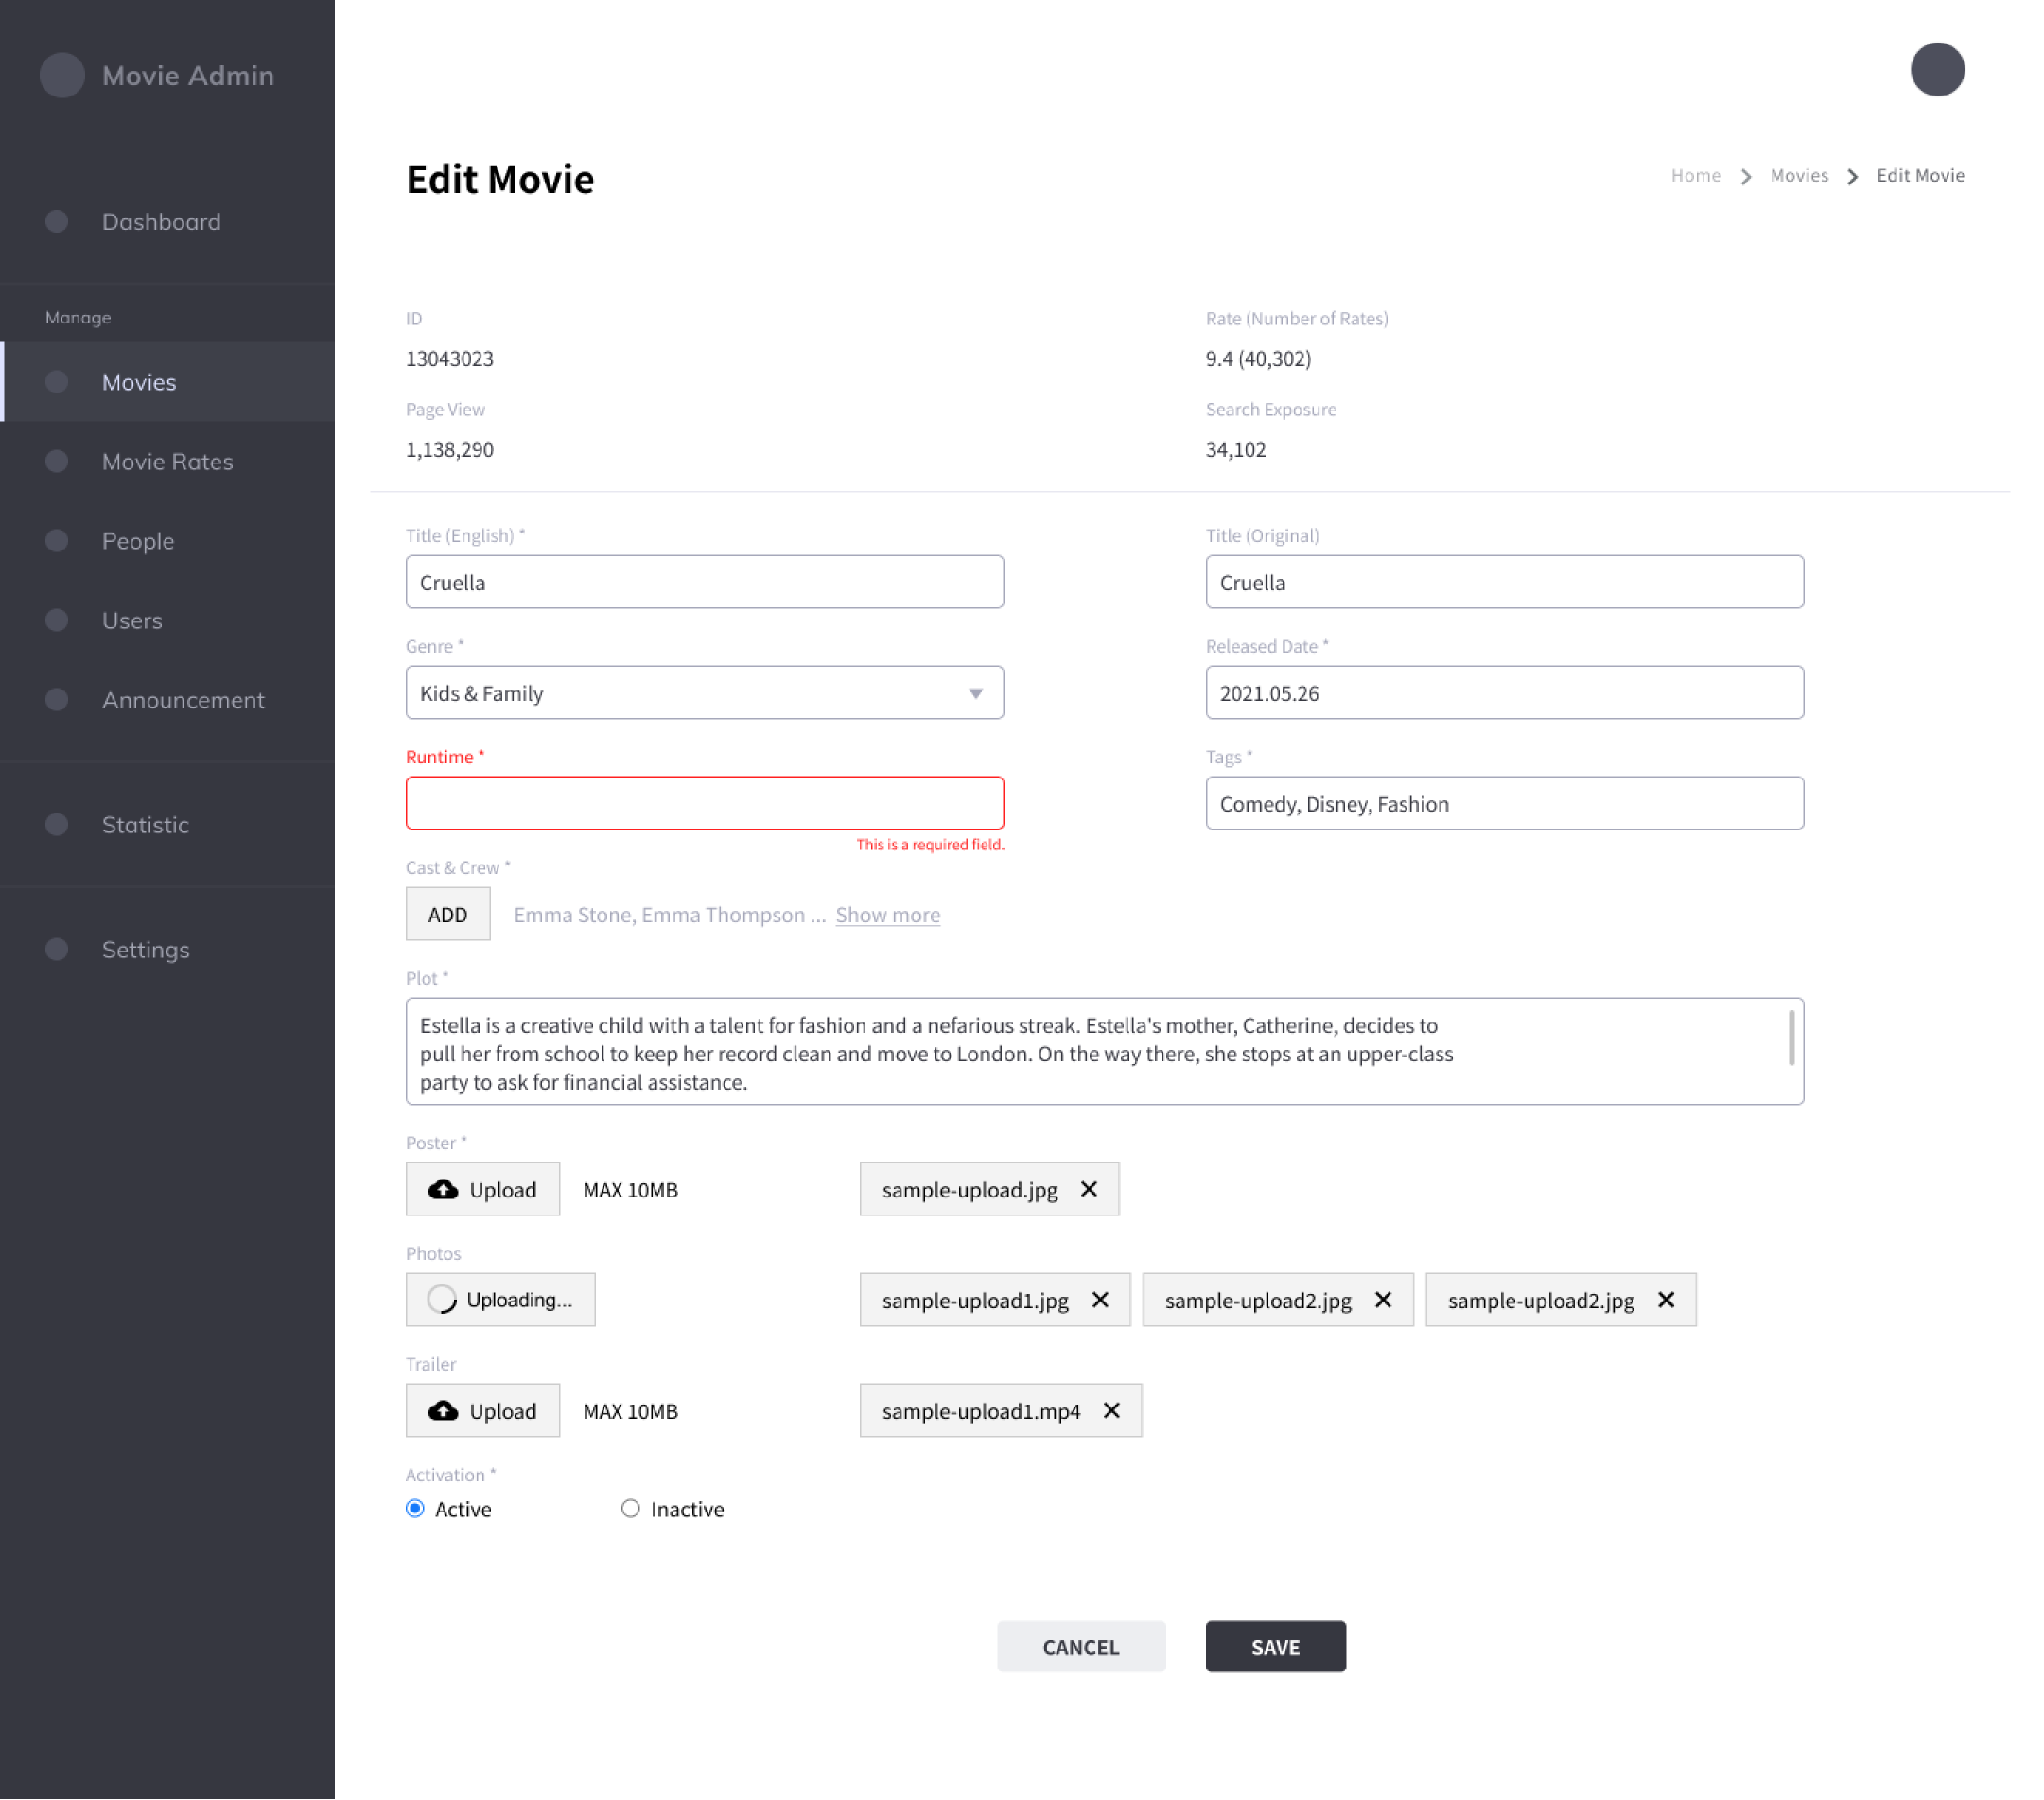Click the Edit Movie breadcrumb text
2044x1800 pixels.
[1920, 175]
